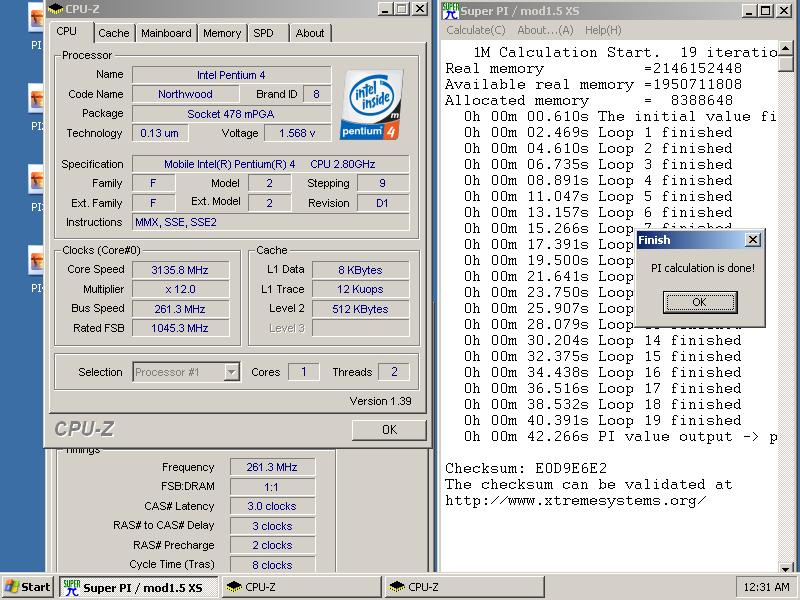This screenshot has width=800, height=600.
Task: Click the Stepping value 9
Action: 383,183
